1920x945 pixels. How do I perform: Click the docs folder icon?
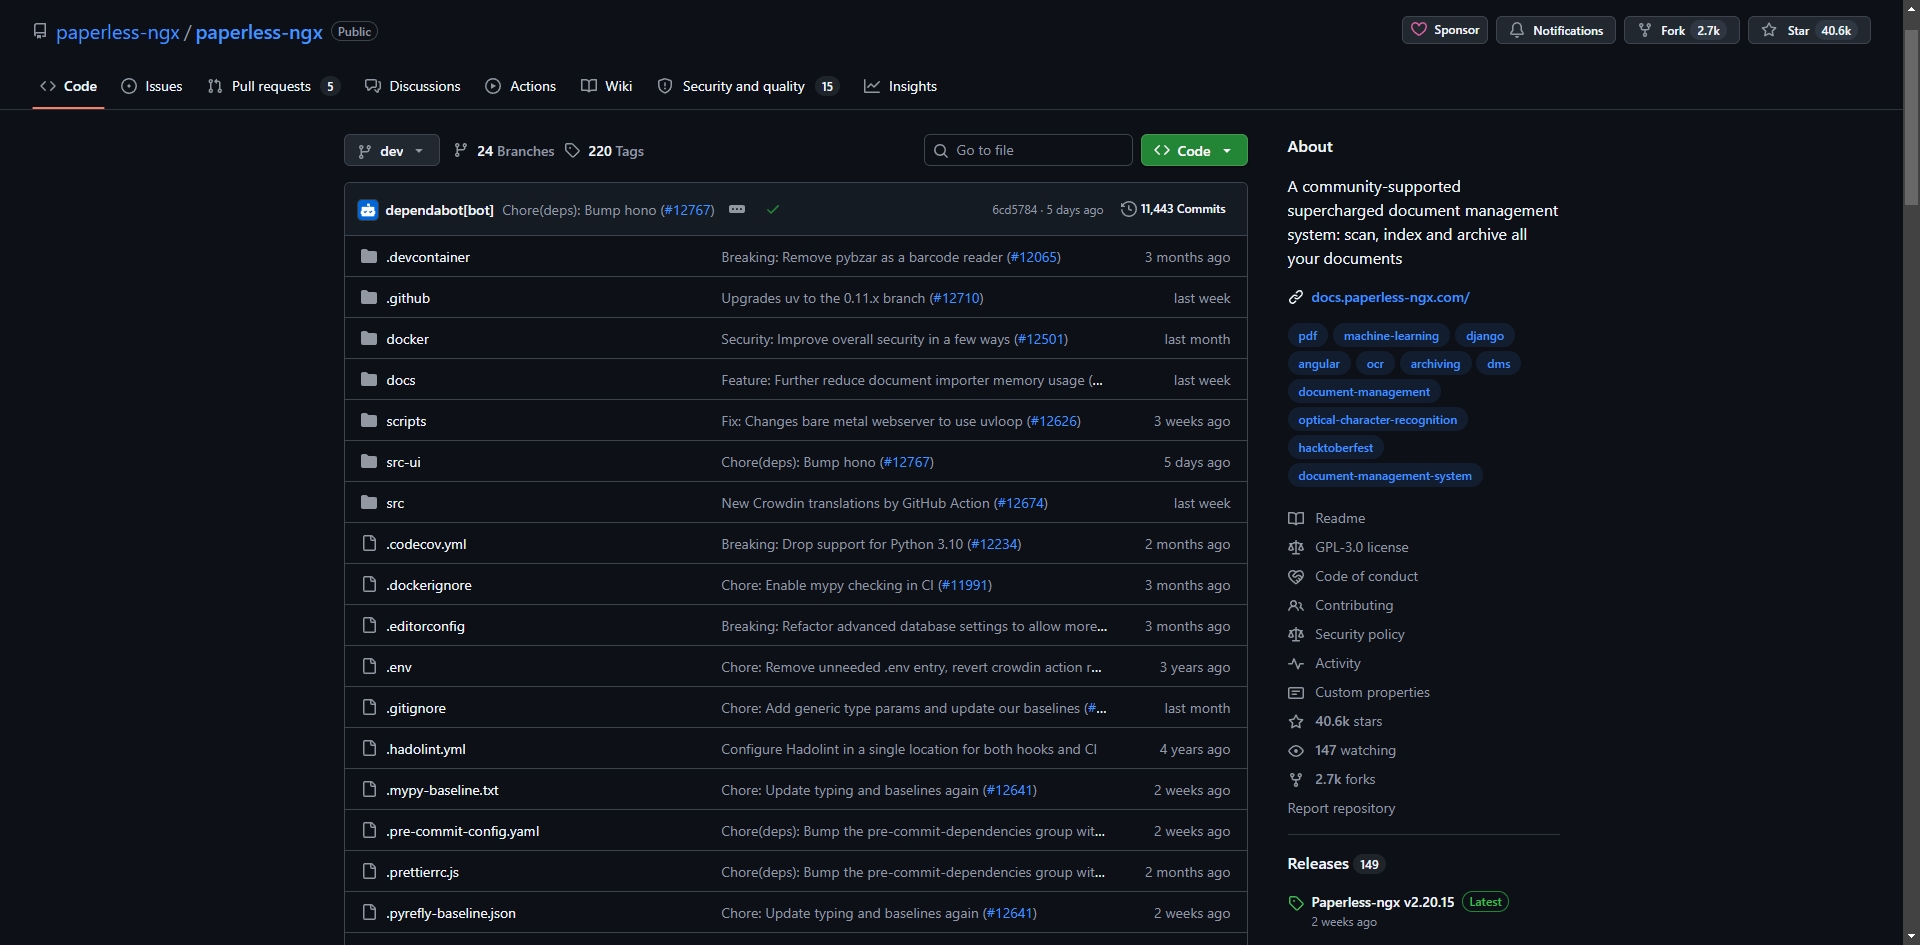369,380
